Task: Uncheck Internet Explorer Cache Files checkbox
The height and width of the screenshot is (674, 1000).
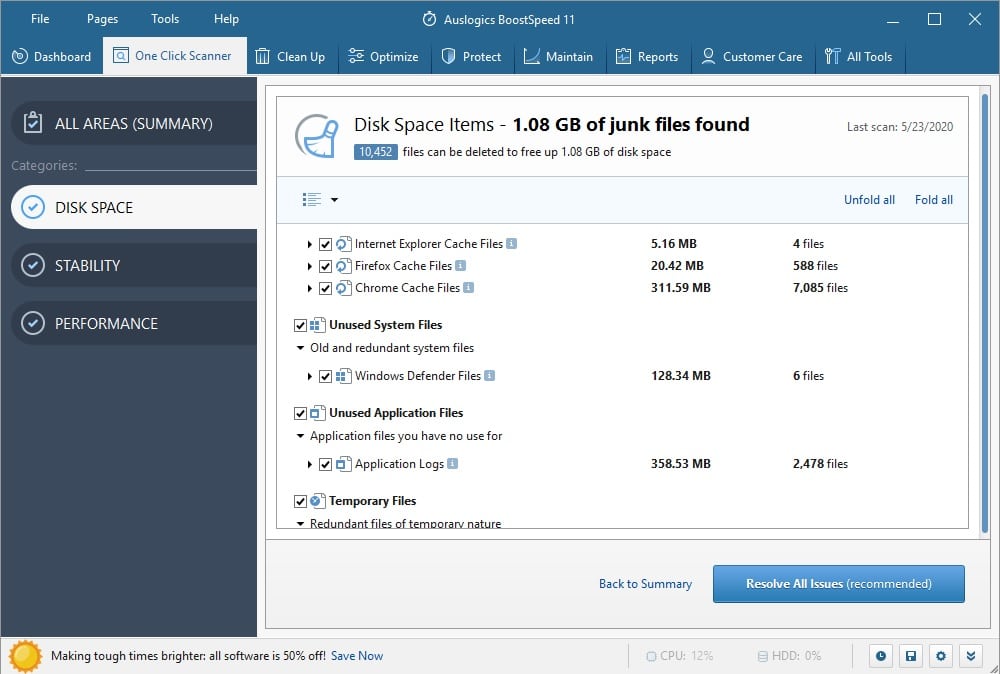Action: tap(325, 244)
